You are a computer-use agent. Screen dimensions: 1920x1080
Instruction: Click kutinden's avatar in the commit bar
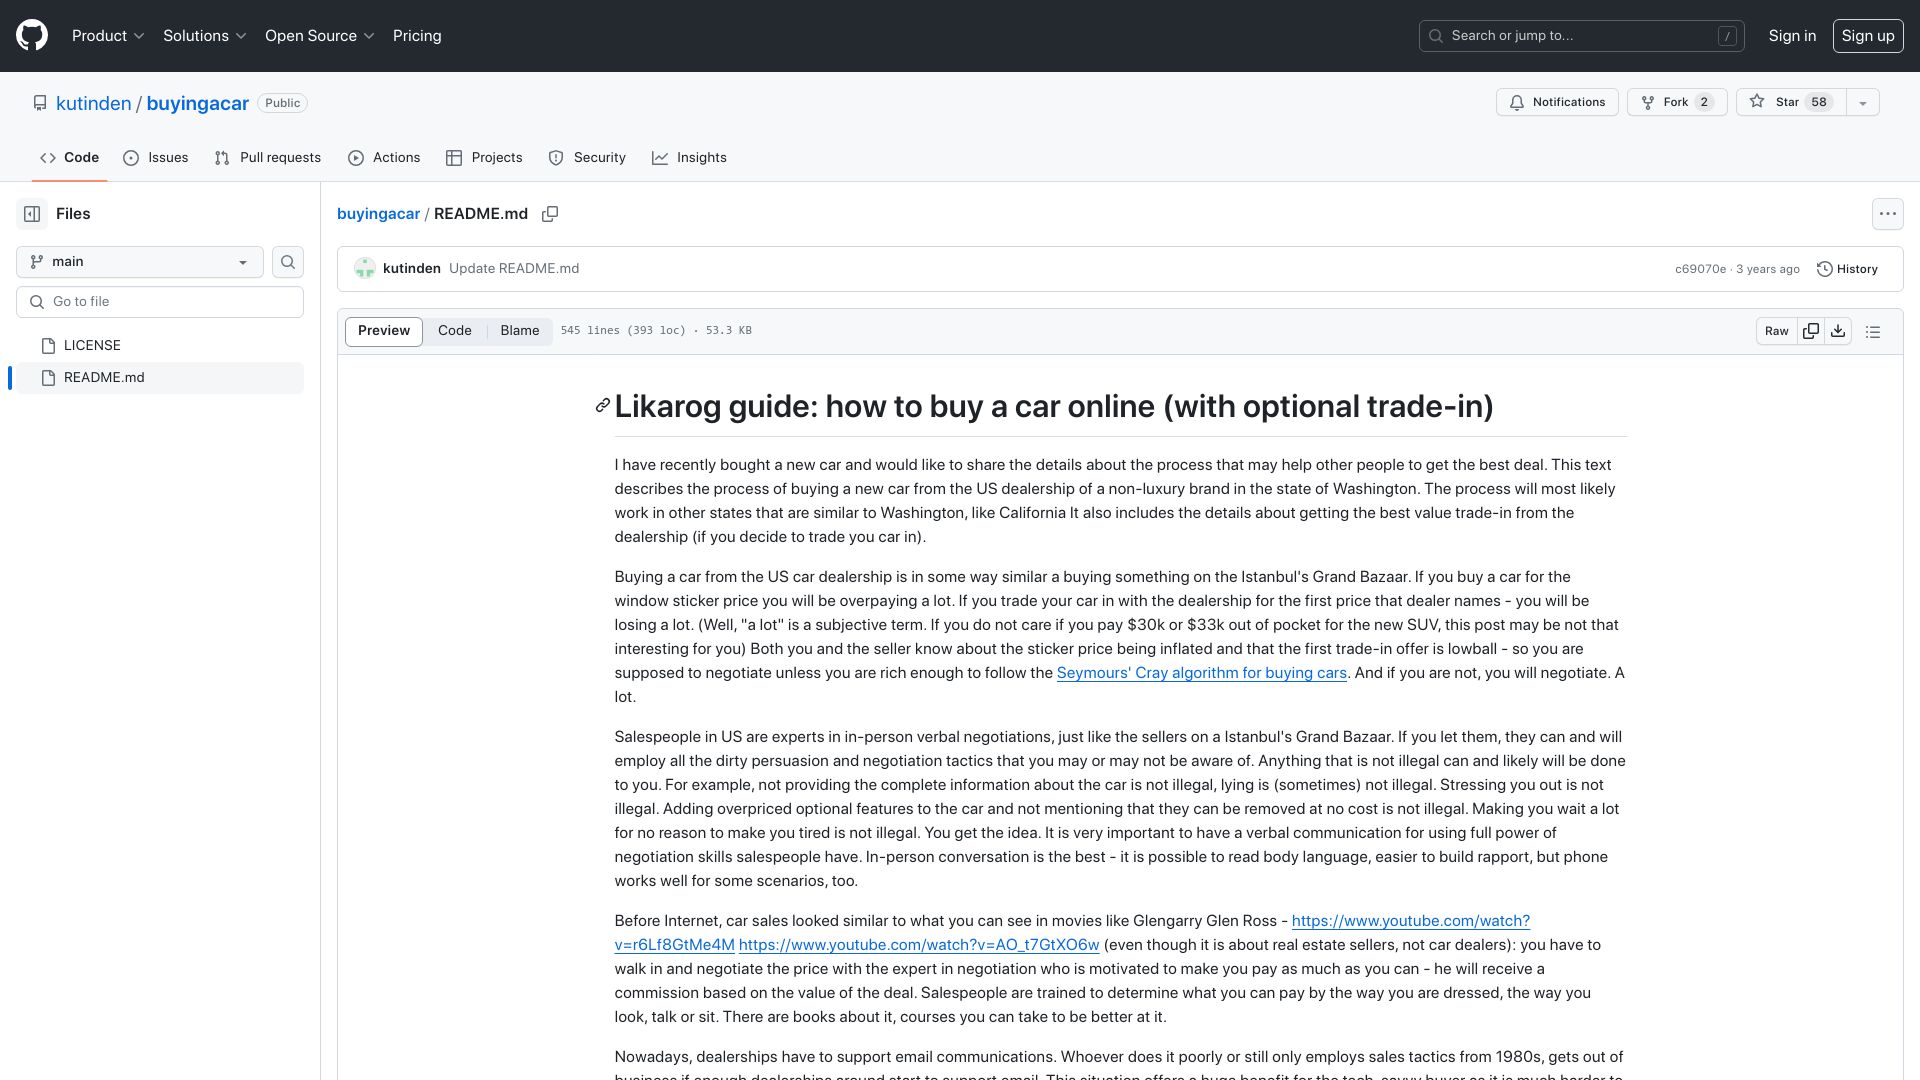[x=365, y=269]
